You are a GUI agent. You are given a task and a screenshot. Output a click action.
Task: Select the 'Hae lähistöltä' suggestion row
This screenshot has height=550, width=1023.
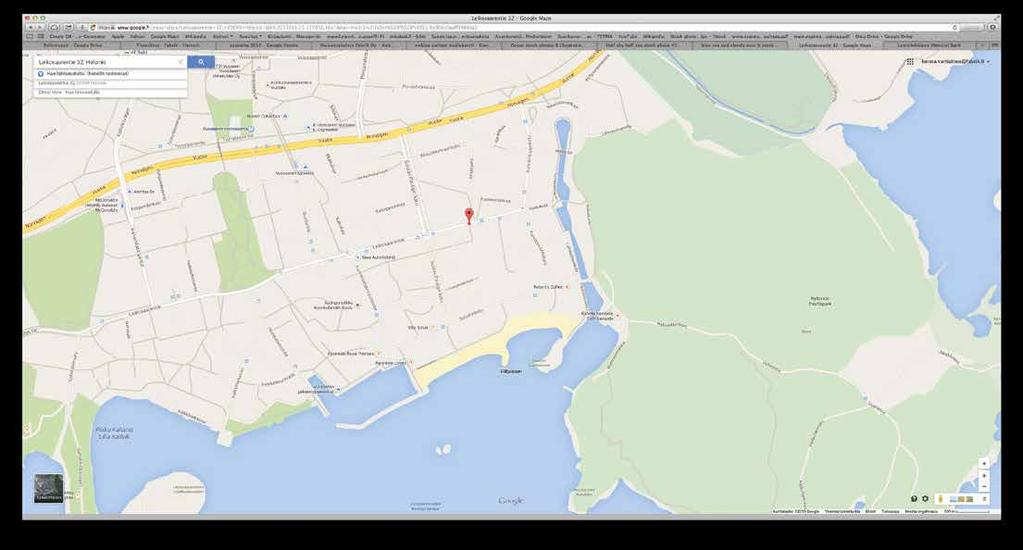click(110, 74)
